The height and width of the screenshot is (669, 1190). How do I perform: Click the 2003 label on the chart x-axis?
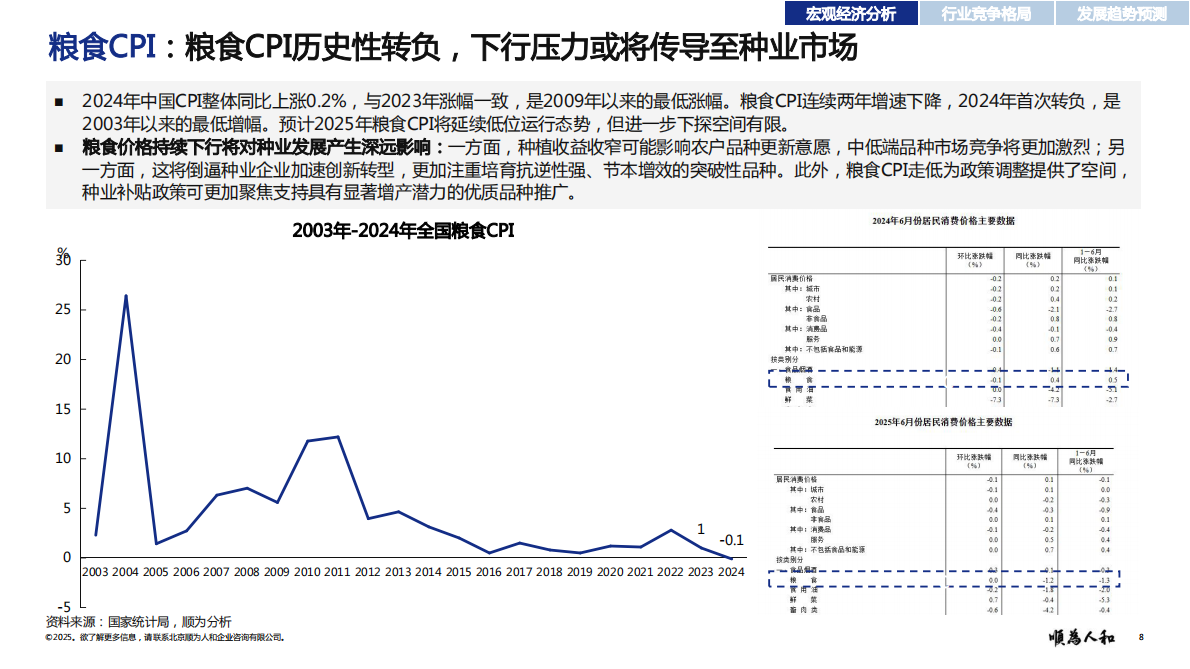tap(94, 569)
